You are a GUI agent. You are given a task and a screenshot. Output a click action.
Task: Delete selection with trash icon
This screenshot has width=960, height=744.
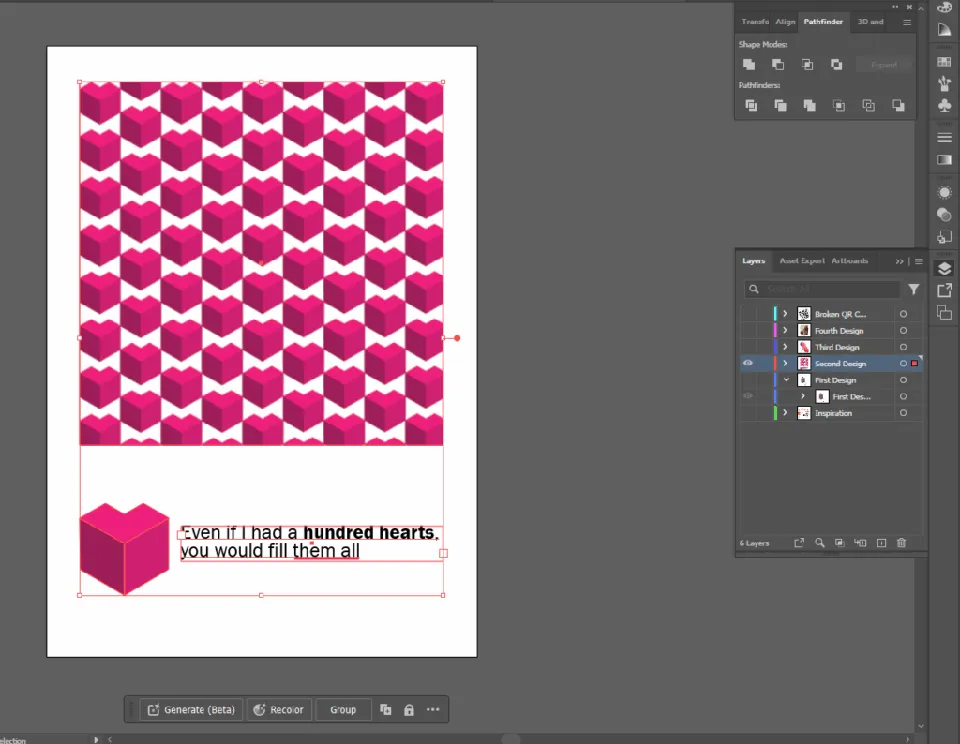click(x=901, y=543)
